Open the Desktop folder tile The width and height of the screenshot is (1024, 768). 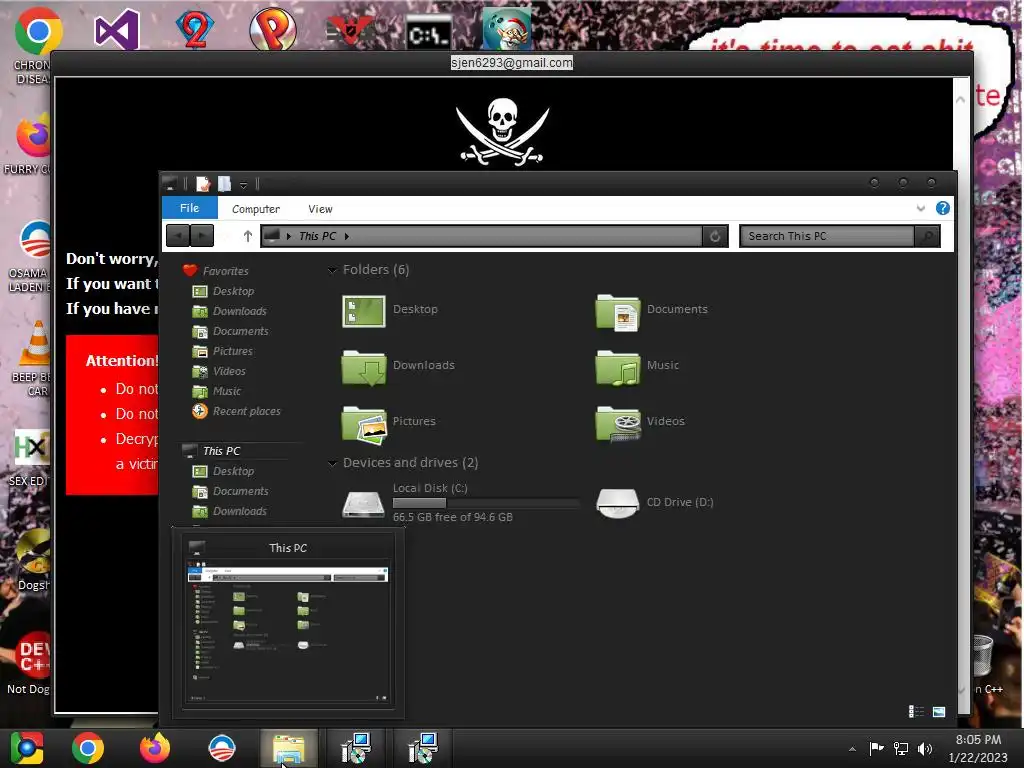(x=390, y=310)
